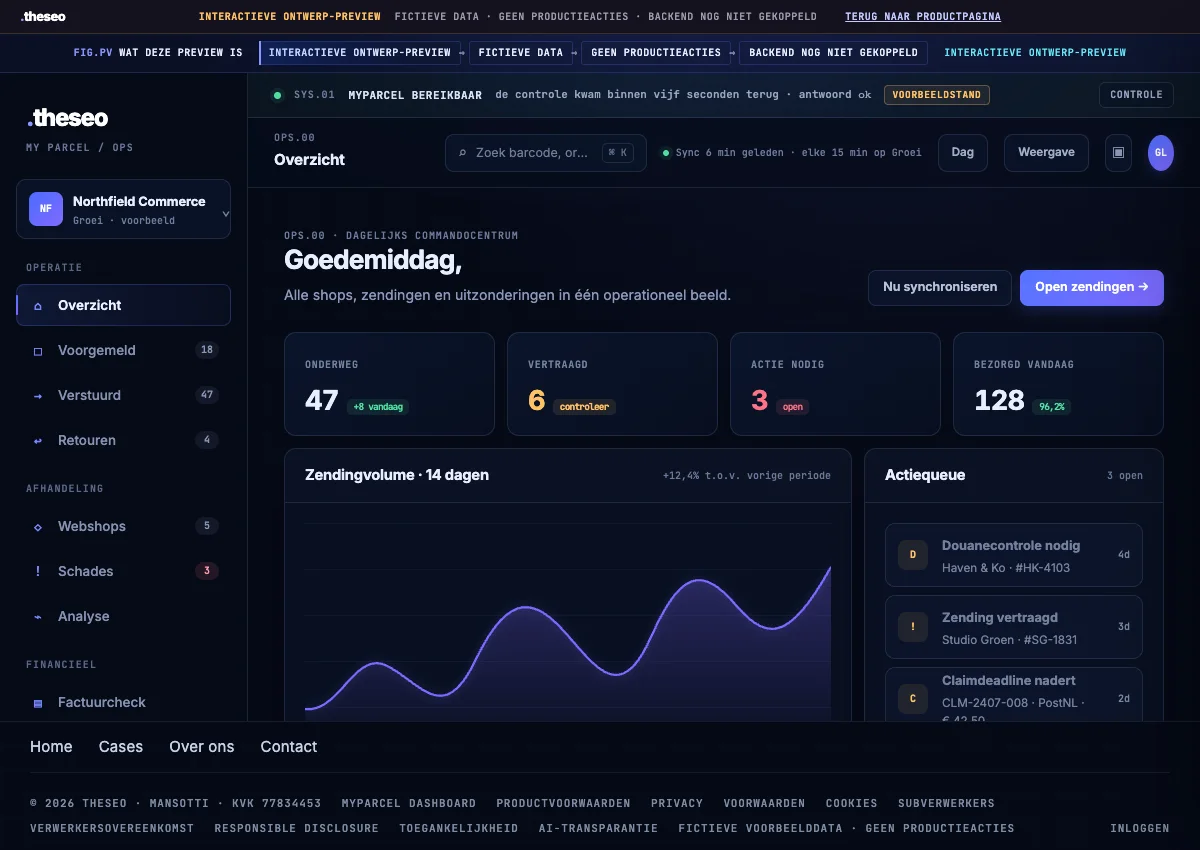1200x850 pixels.
Task: Open the Over ons footer link
Action: tap(202, 747)
